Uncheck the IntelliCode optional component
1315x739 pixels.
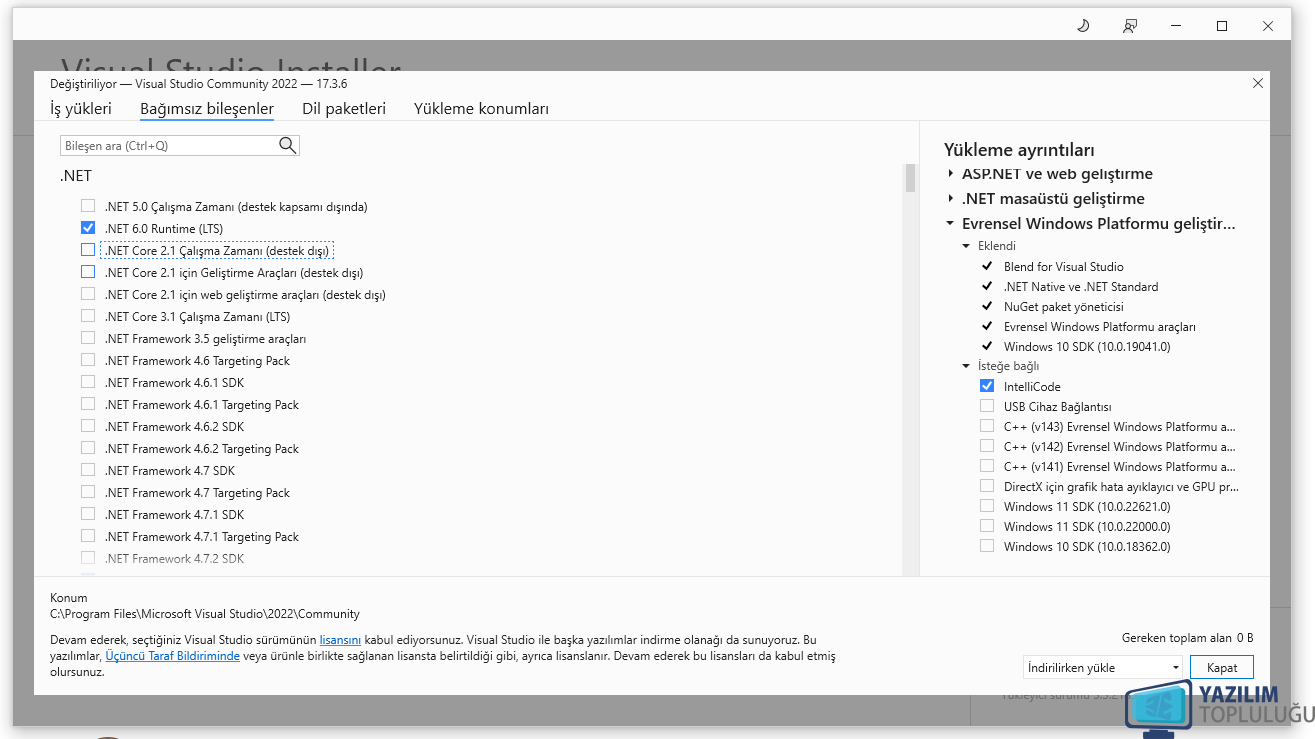point(987,386)
